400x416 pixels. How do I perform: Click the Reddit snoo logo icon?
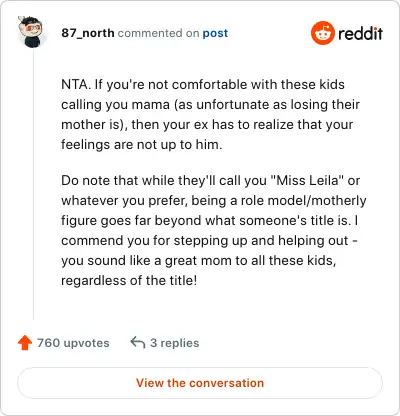tap(323, 33)
